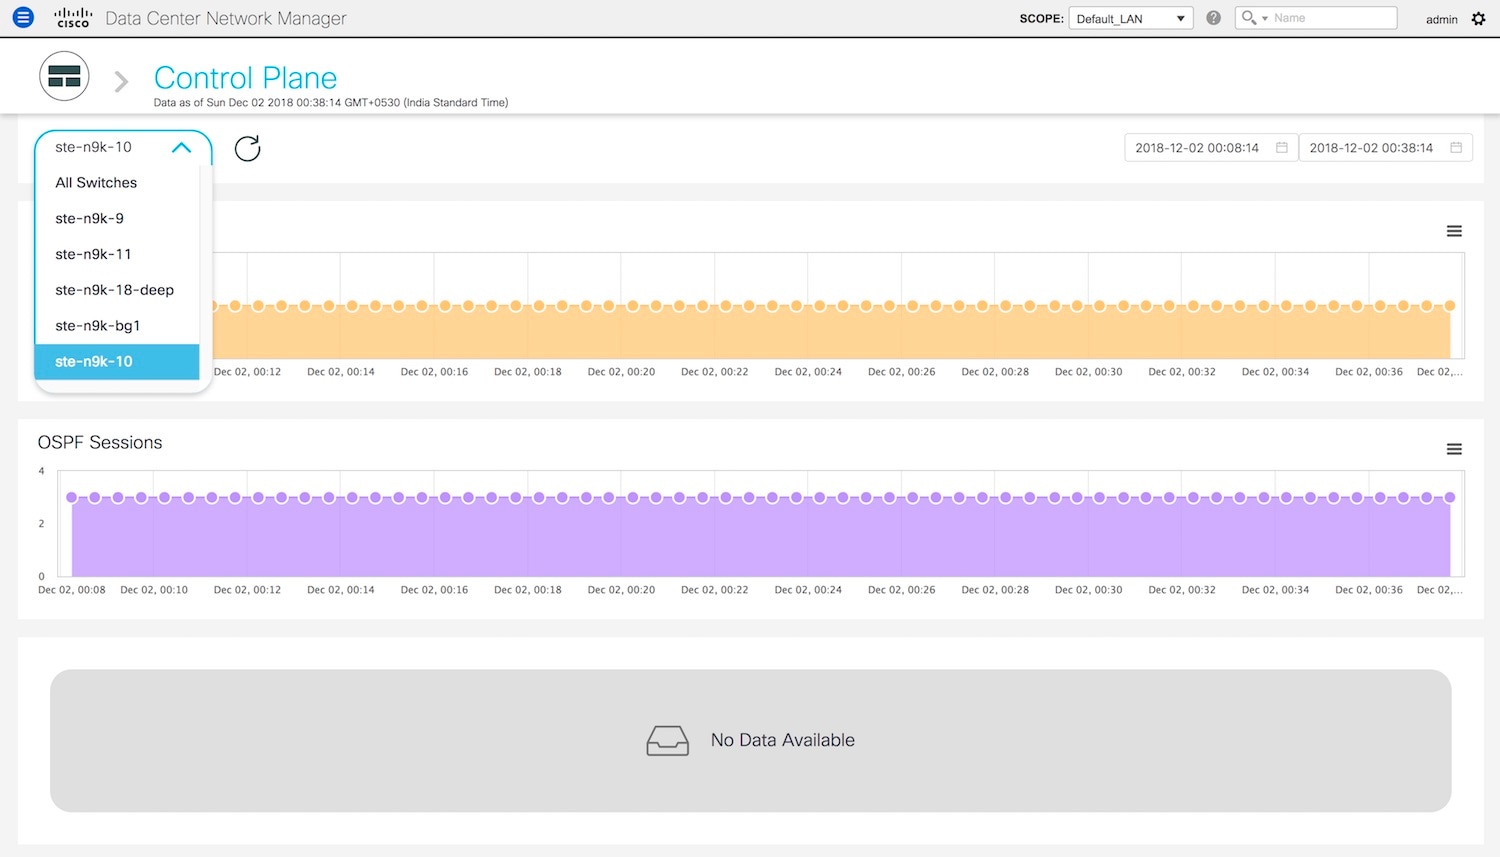Click the 'Data as of' timestamp text
Screen dimensions: 1500x857
click(331, 102)
